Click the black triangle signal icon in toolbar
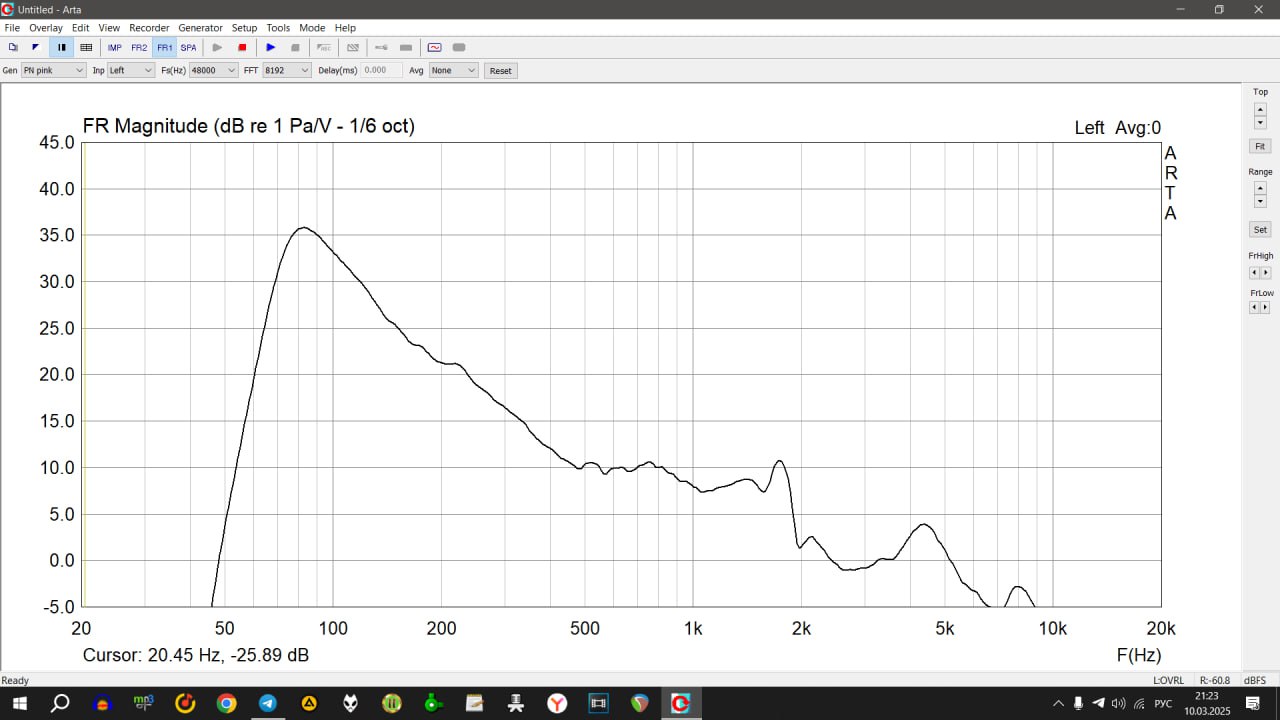The width and height of the screenshot is (1280, 720). 36,47
